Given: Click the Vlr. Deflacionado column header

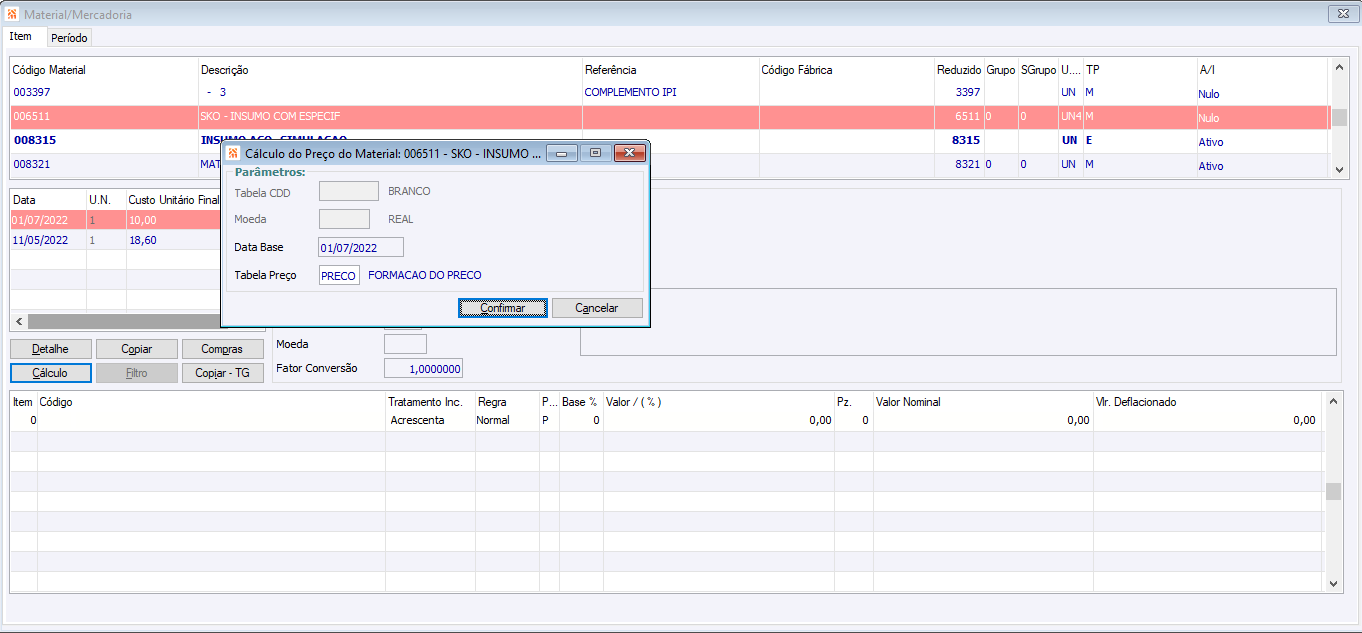Looking at the screenshot, I should tap(1136, 402).
